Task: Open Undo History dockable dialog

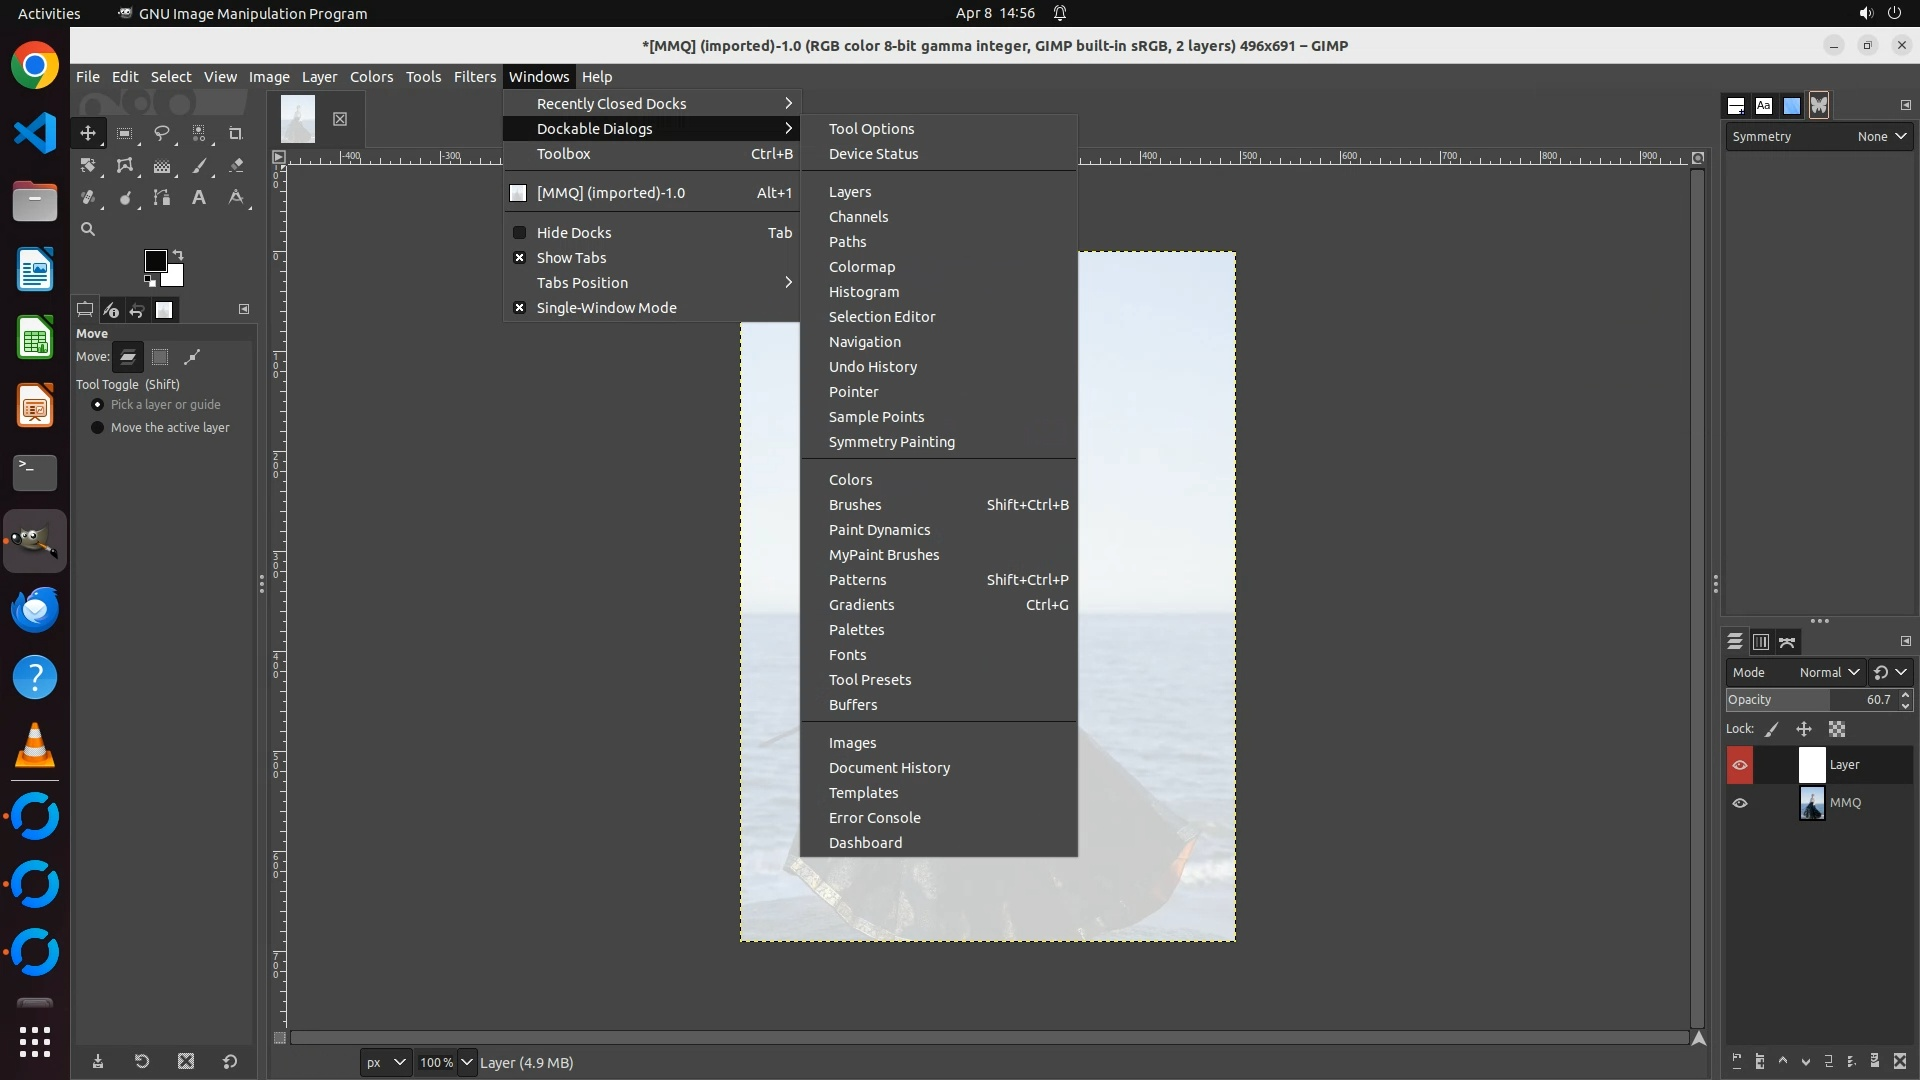Action: coord(872,367)
